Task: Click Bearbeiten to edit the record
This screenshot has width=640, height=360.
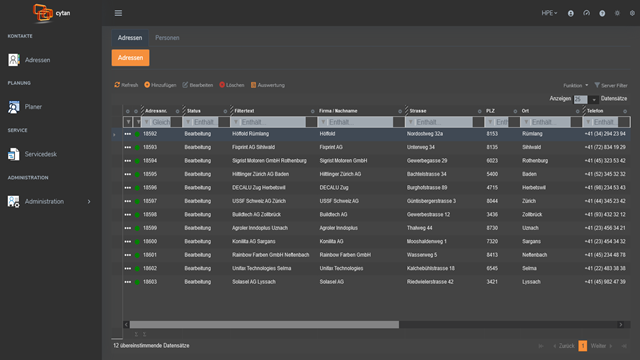Action: click(198, 85)
